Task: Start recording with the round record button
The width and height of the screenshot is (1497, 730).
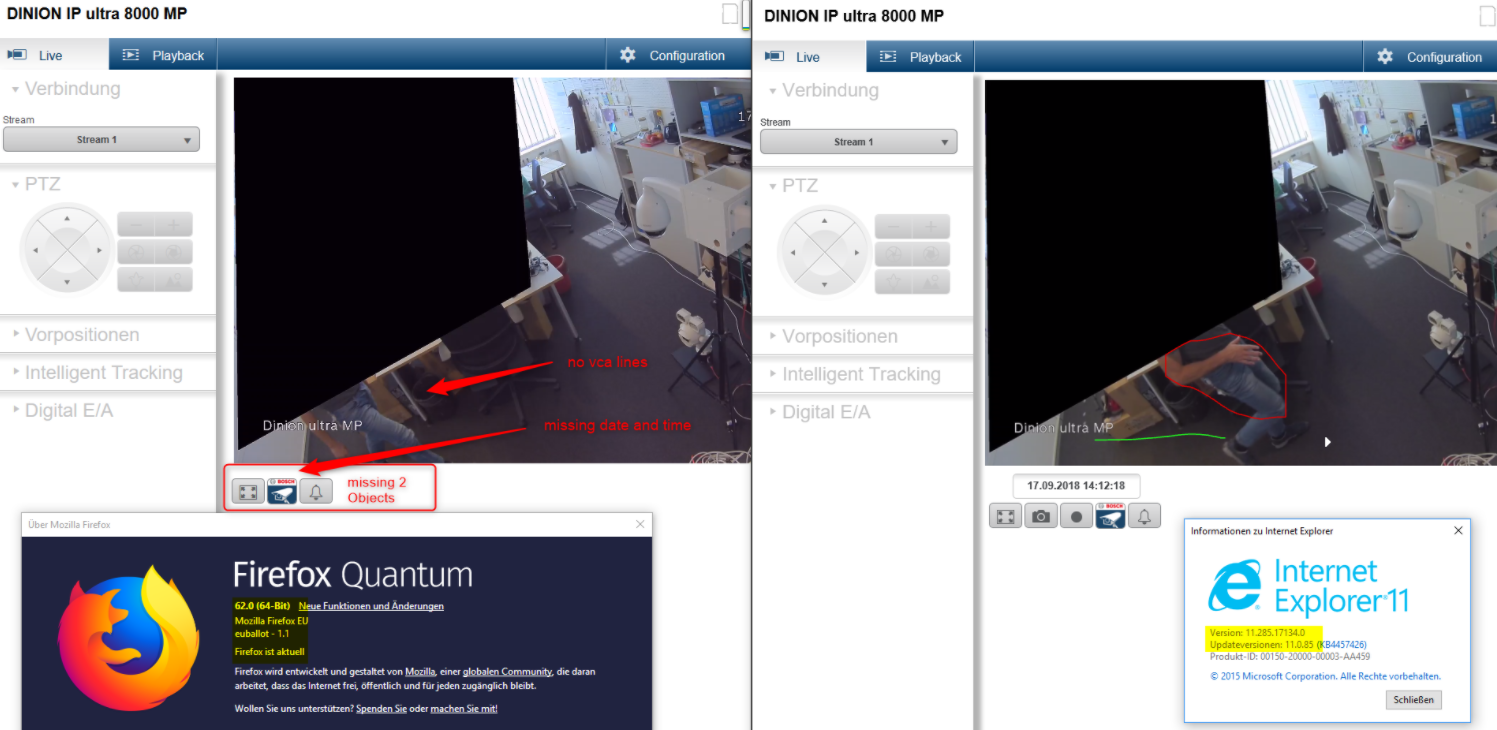Action: 1076,516
